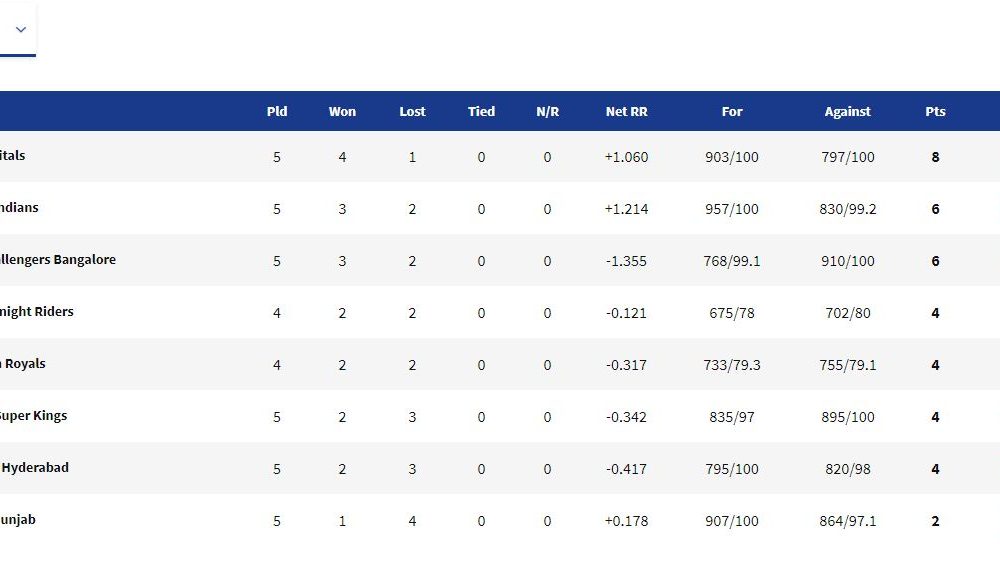This screenshot has width=1000, height=587.
Task: Click the For column header
Action: 732,111
